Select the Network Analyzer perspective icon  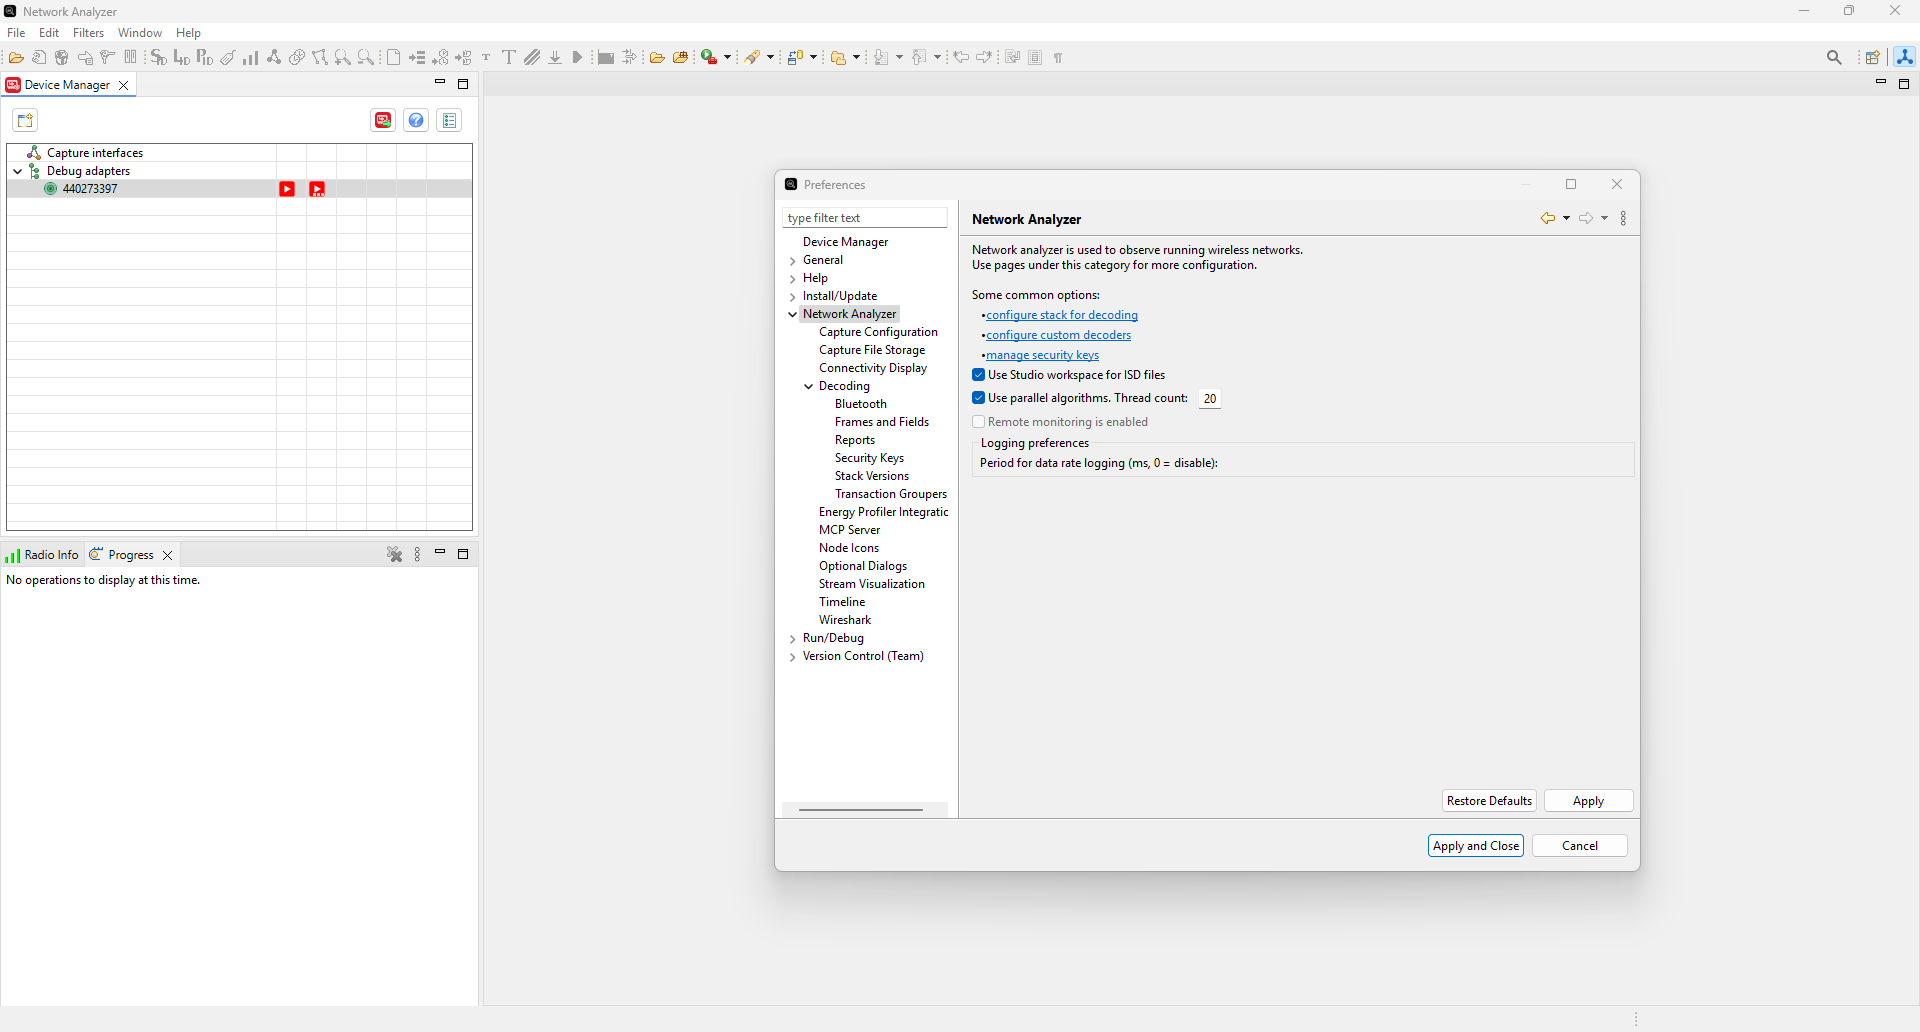(1905, 57)
